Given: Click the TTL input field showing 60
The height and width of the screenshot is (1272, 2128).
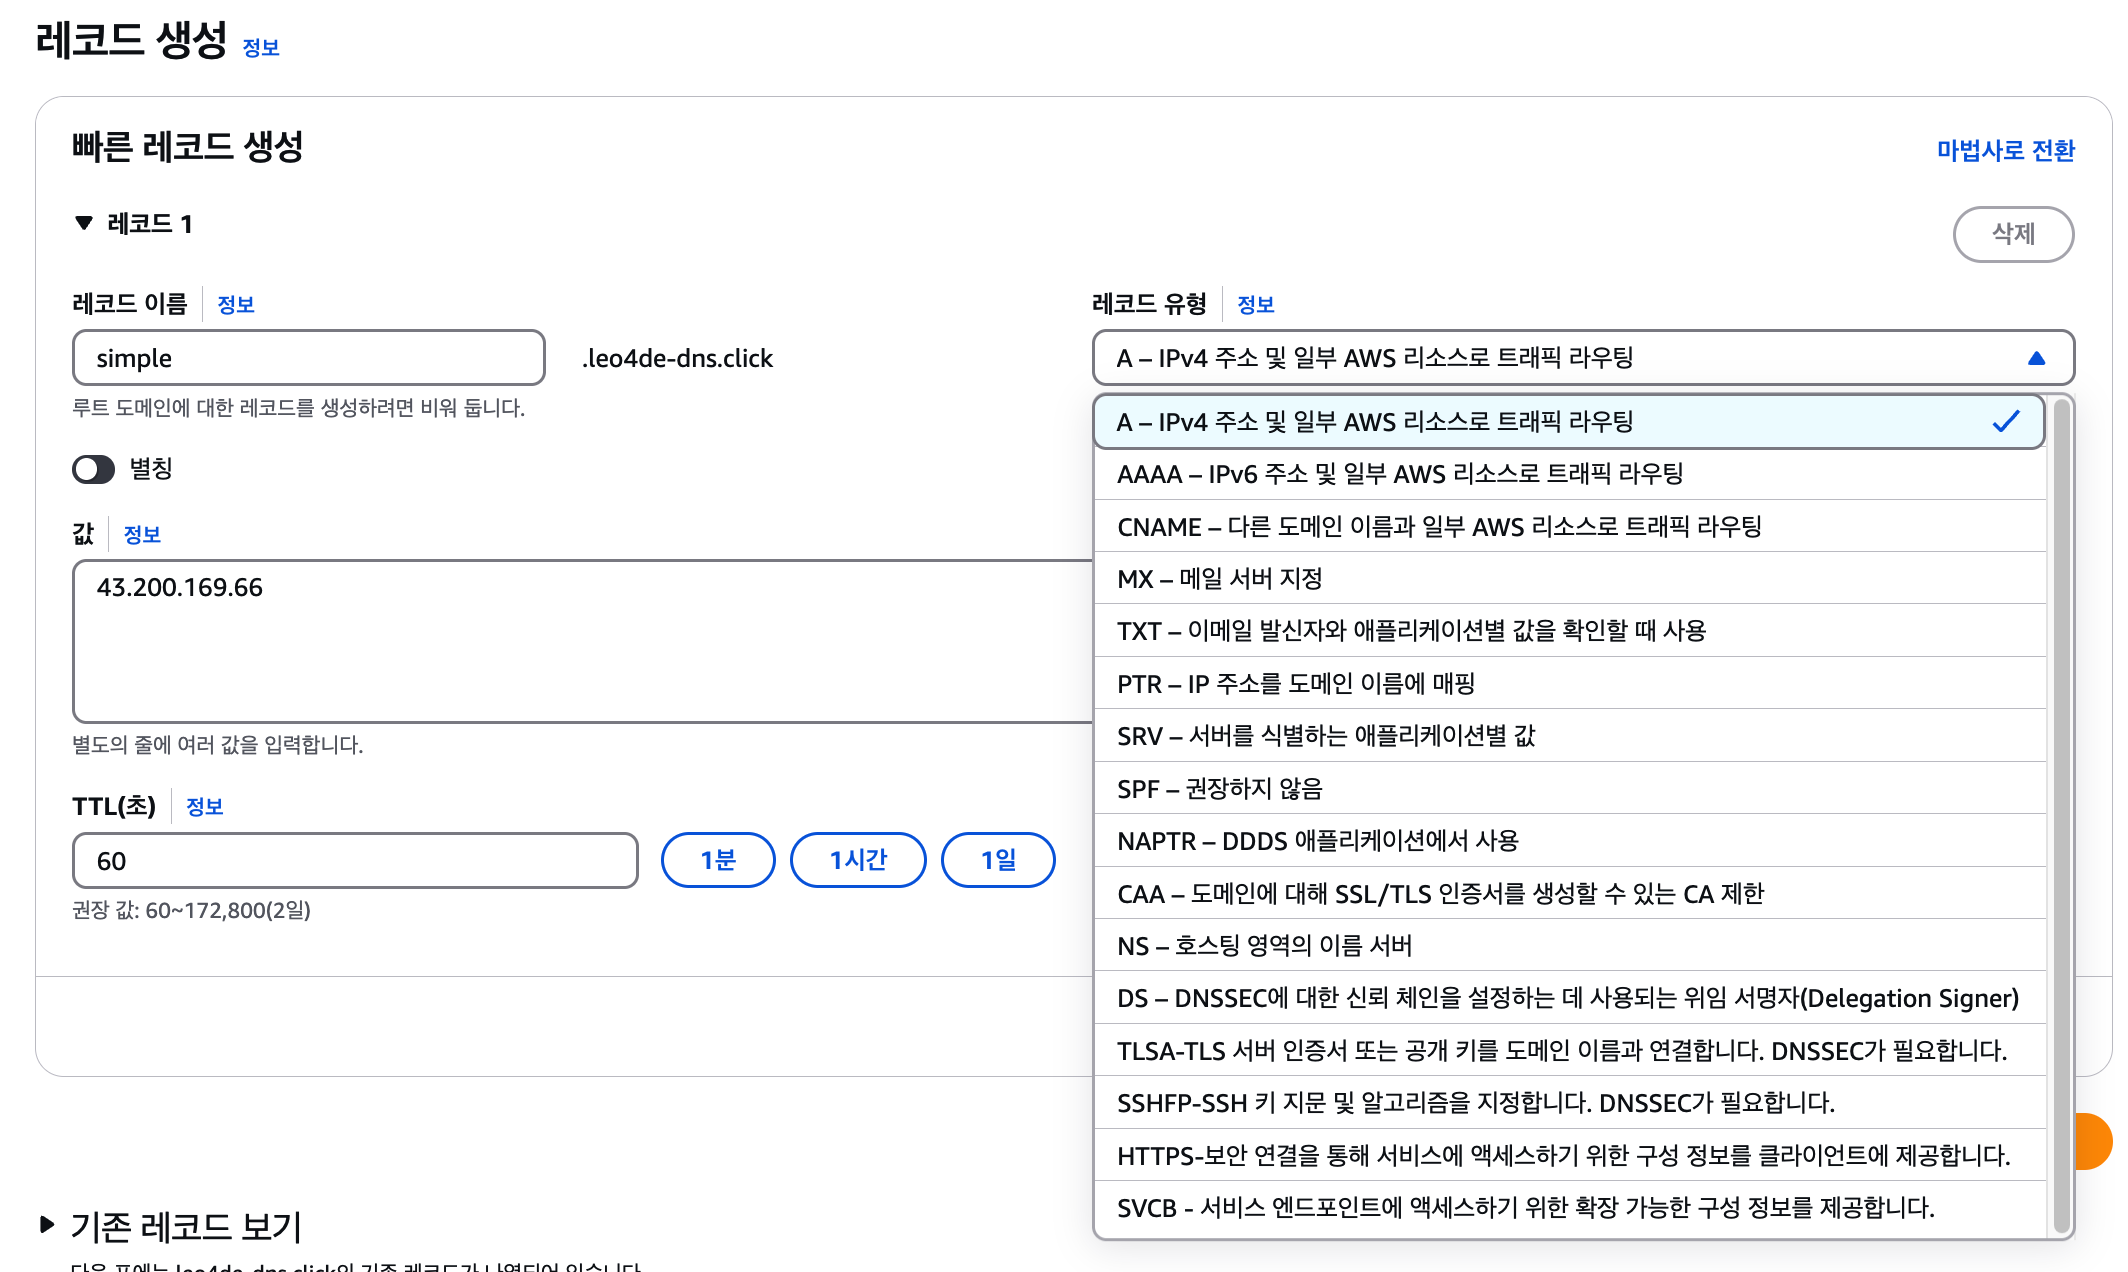Looking at the screenshot, I should (x=355, y=861).
